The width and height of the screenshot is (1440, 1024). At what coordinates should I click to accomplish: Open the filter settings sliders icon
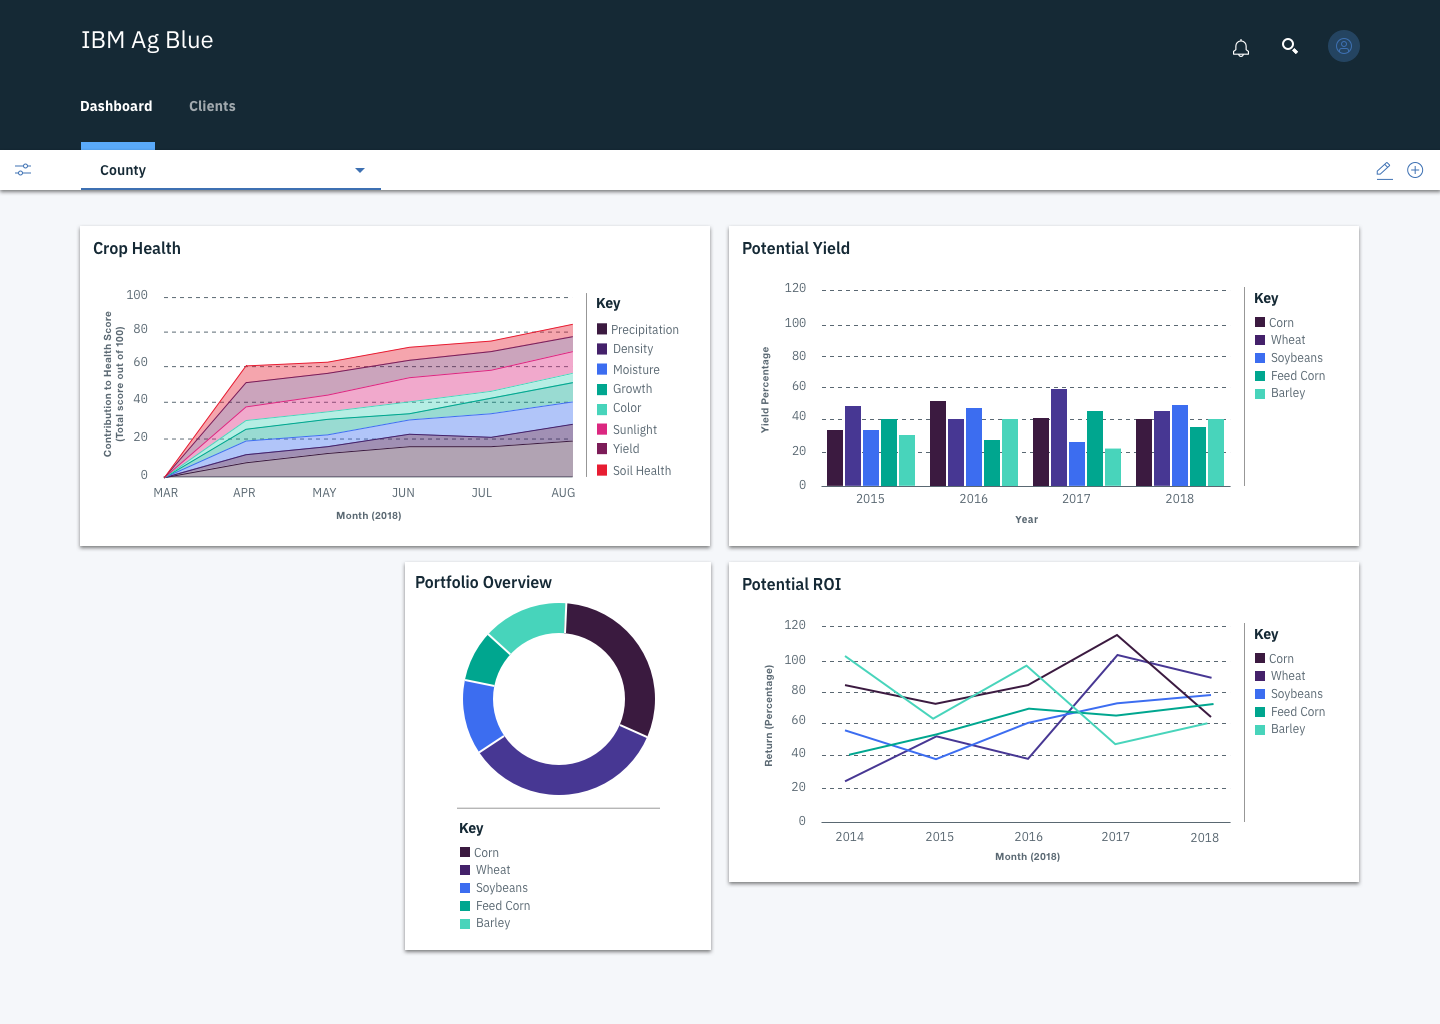click(23, 170)
